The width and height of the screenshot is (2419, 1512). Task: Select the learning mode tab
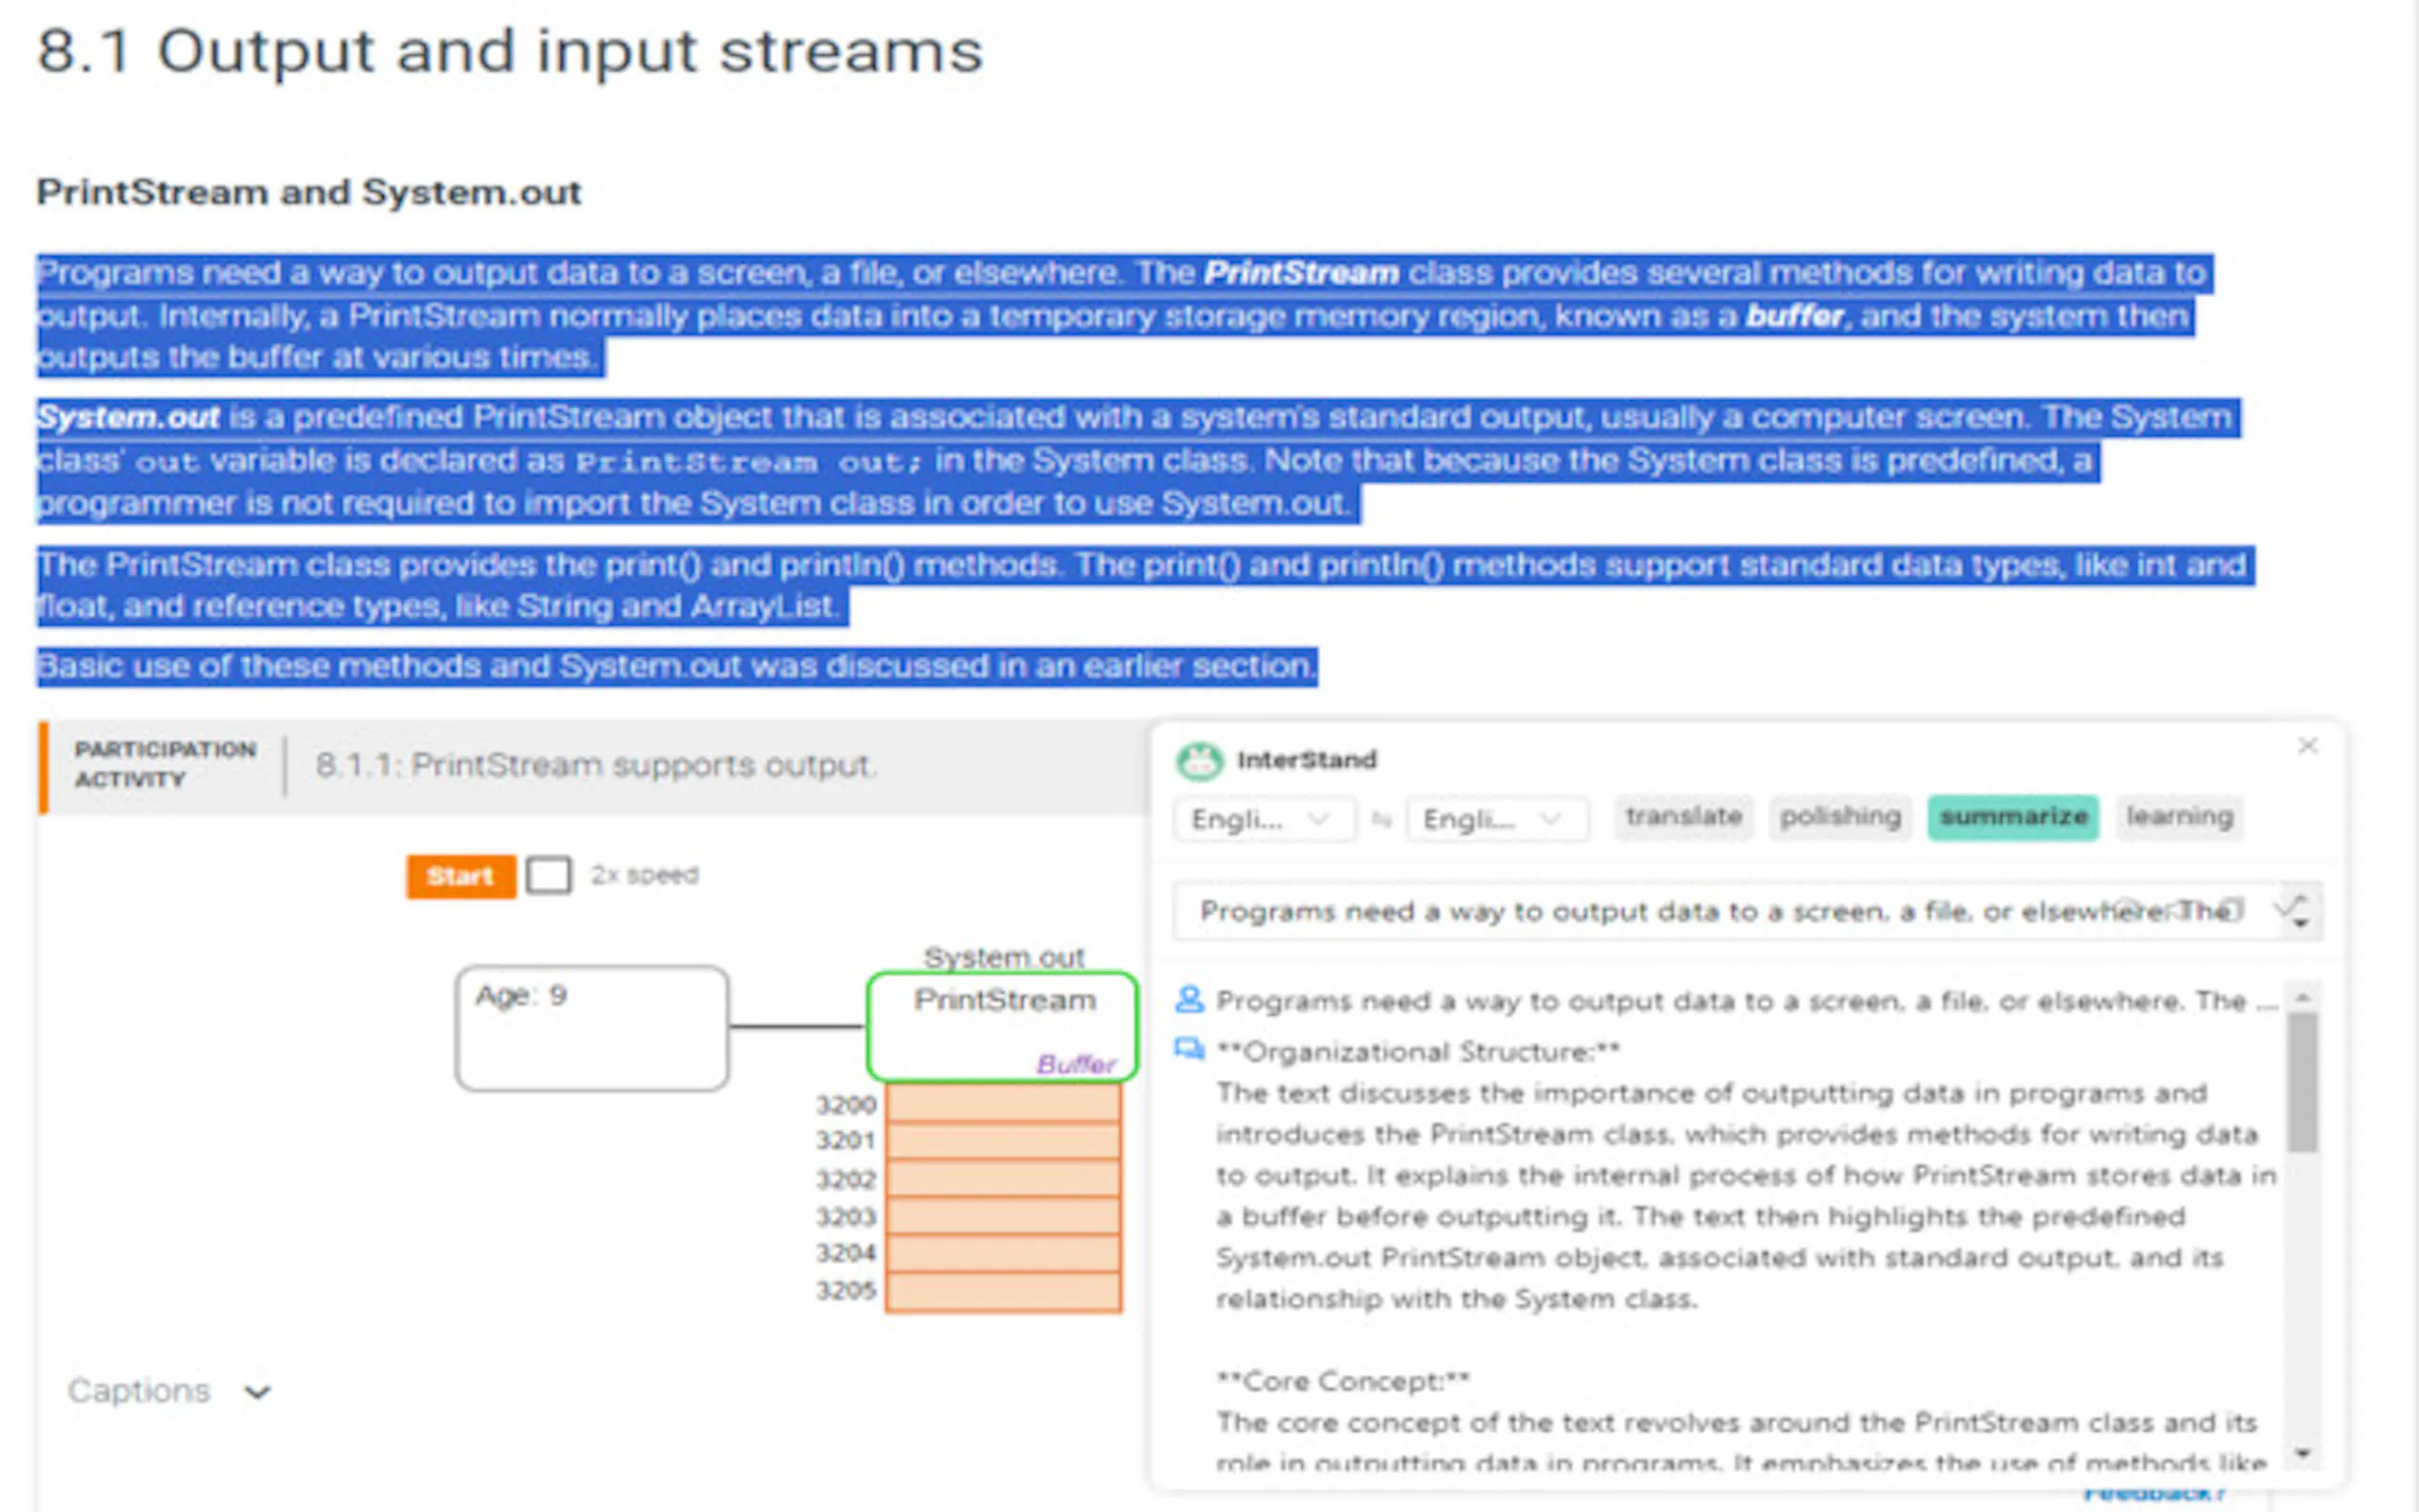pos(2179,817)
